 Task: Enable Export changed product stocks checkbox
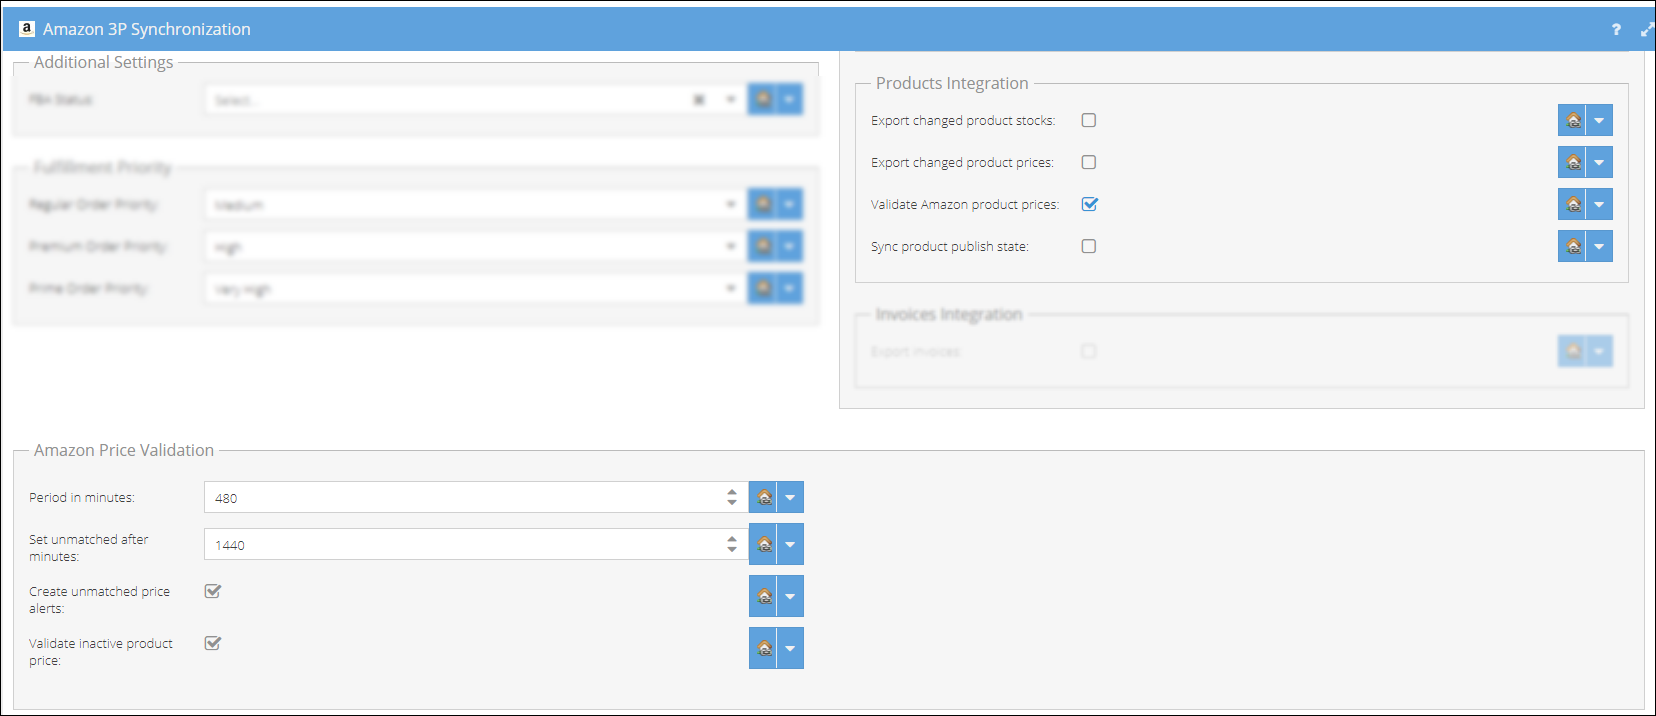click(1089, 121)
